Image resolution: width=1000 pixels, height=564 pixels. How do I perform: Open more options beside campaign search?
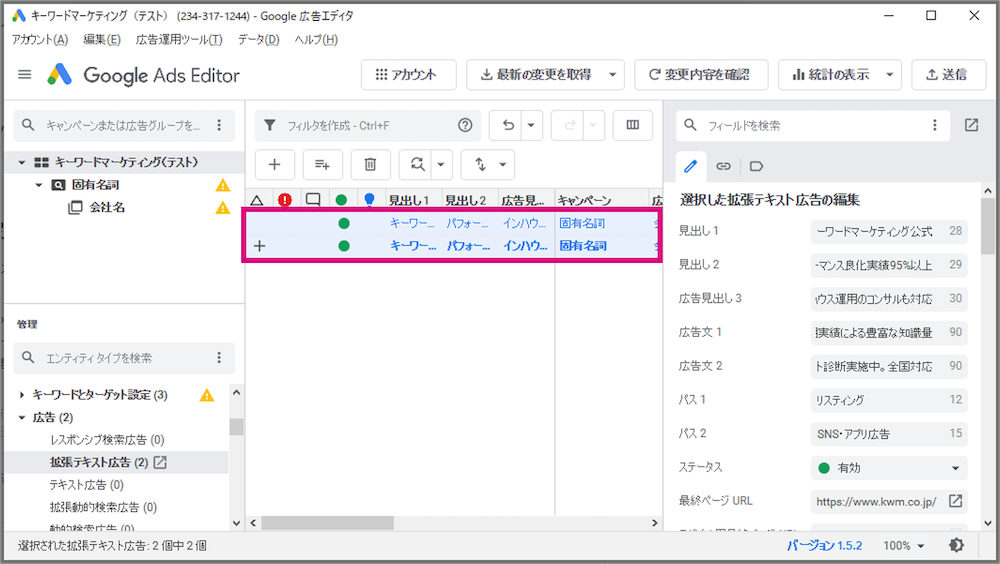[x=219, y=125]
